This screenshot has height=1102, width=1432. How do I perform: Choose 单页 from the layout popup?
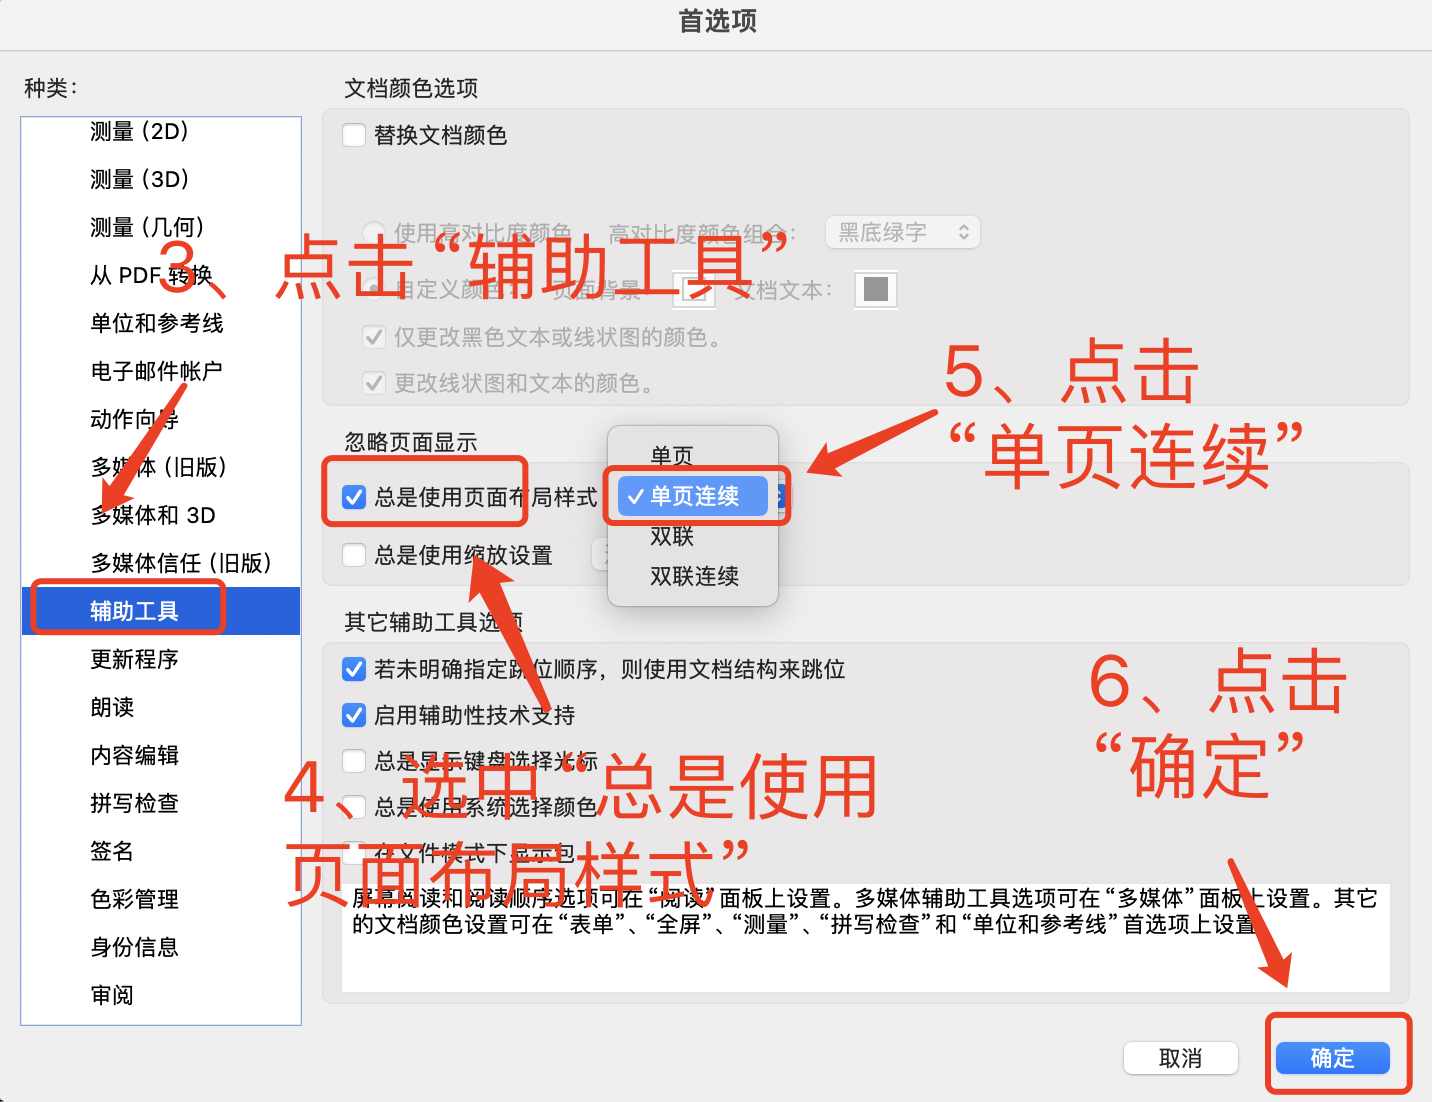692,456
